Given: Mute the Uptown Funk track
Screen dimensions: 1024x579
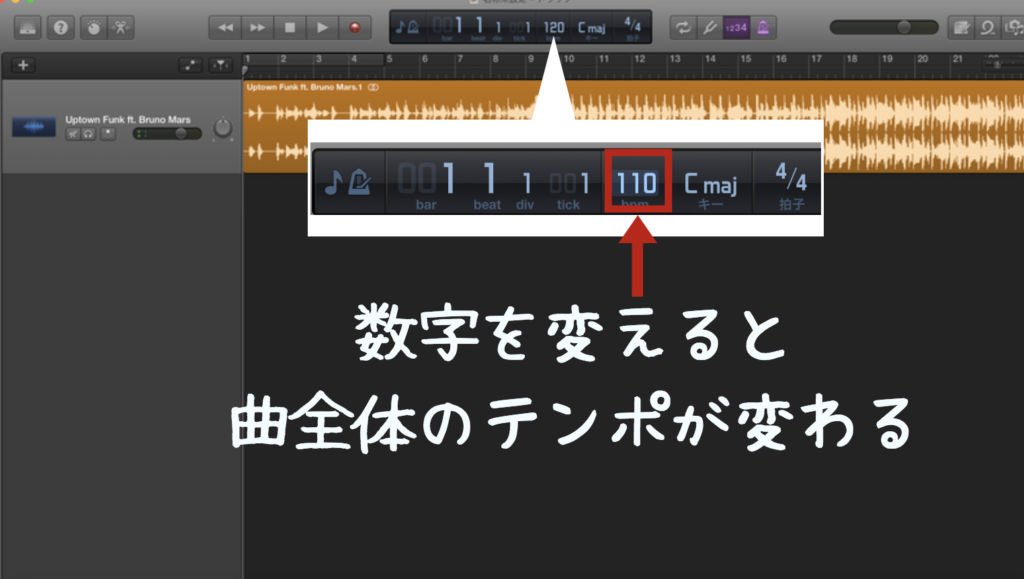Looking at the screenshot, I should pyautogui.click(x=73, y=134).
